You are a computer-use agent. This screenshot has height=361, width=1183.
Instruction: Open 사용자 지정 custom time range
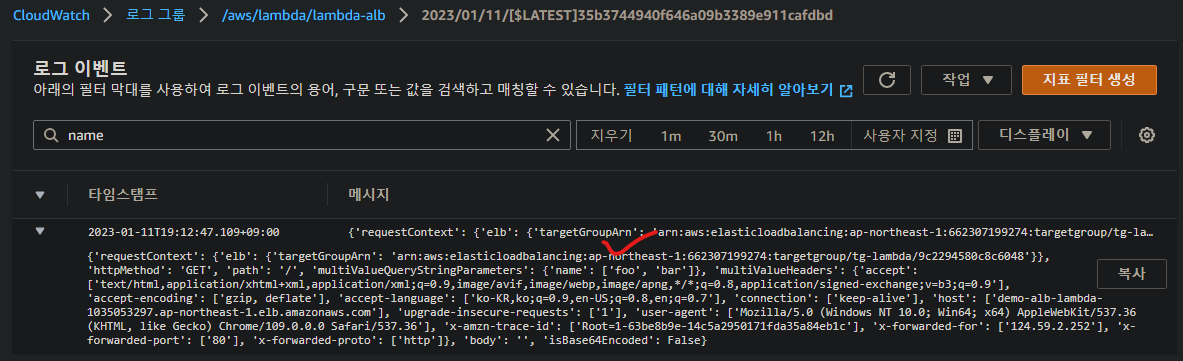coord(911,136)
